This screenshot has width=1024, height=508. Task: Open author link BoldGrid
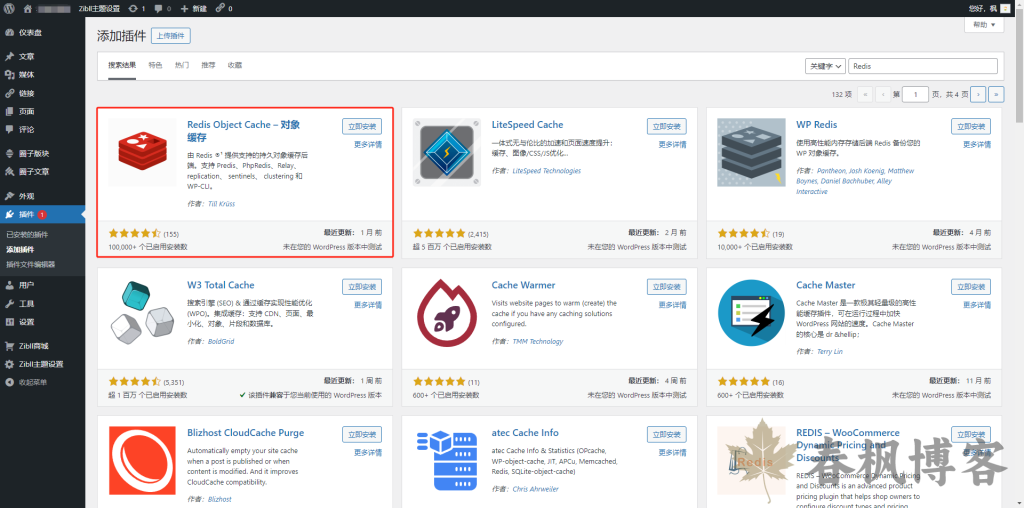pos(221,341)
